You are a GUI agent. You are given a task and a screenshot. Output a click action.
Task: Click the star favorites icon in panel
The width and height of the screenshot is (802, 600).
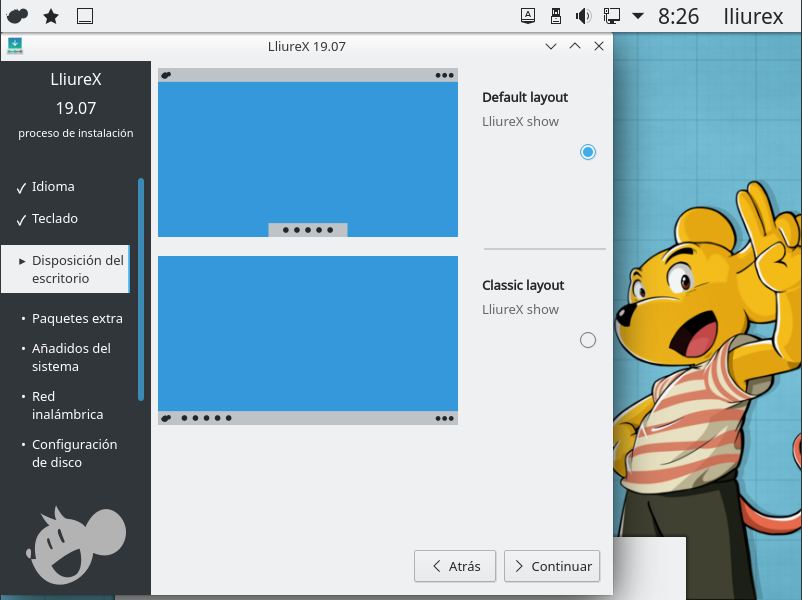click(x=51, y=16)
